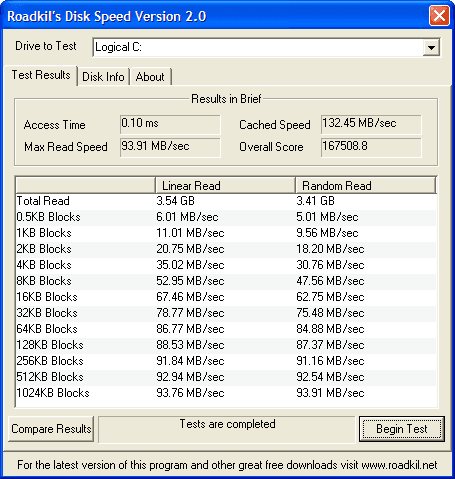Screen dimensions: 455x479
Task: Switch to the Test Results tab
Action: point(41,75)
